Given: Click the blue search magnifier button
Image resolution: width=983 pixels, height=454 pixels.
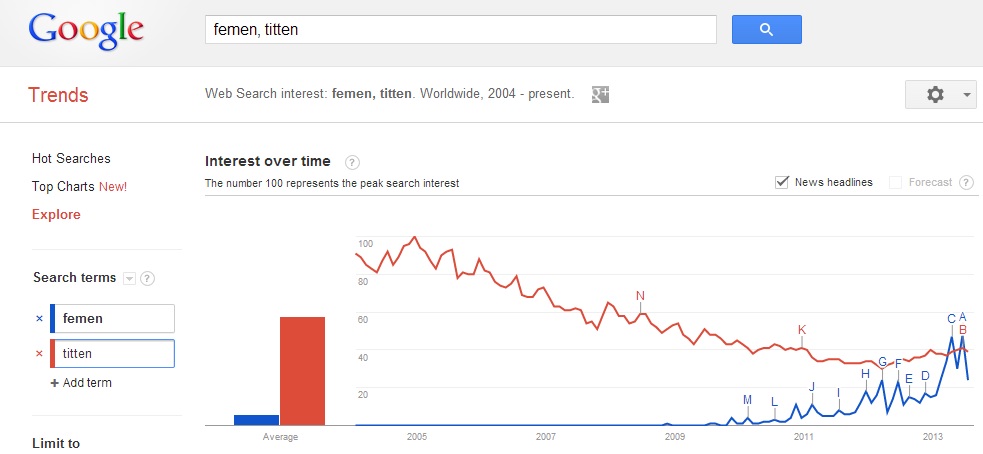Looking at the screenshot, I should (766, 29).
